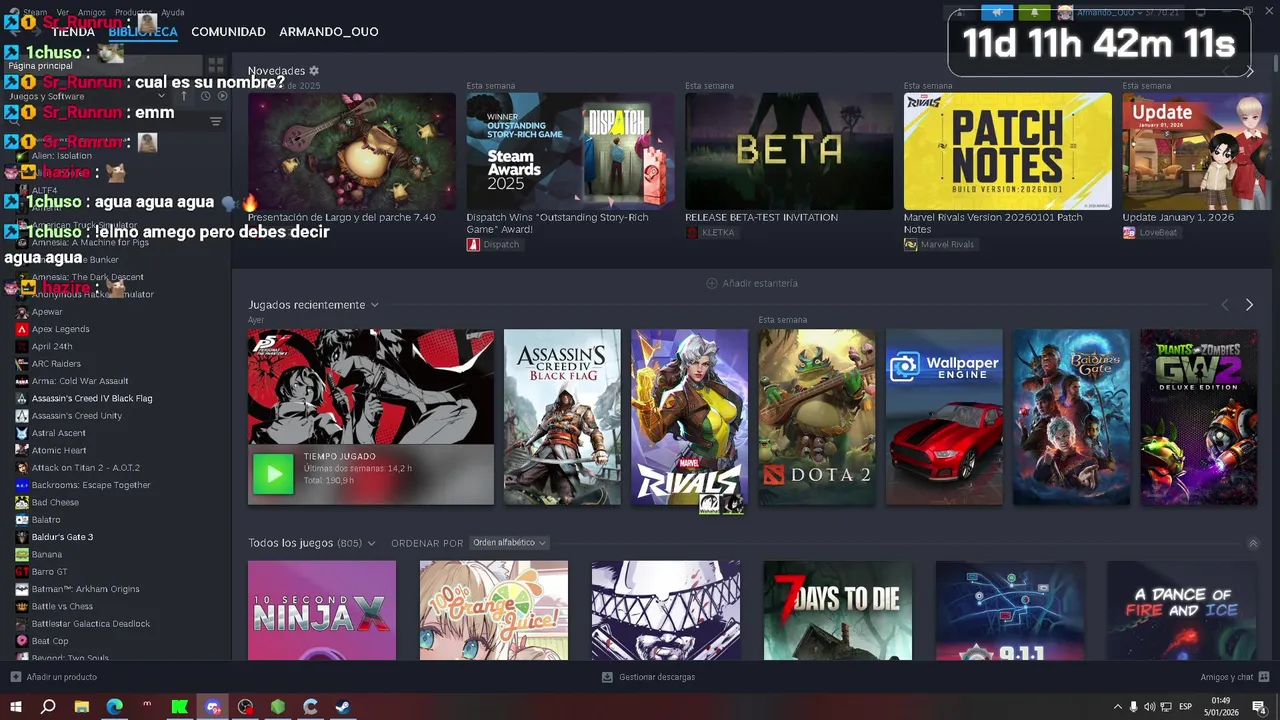Click the KLETKA game icon under news
Screen dimensions: 1280x720
692,232
